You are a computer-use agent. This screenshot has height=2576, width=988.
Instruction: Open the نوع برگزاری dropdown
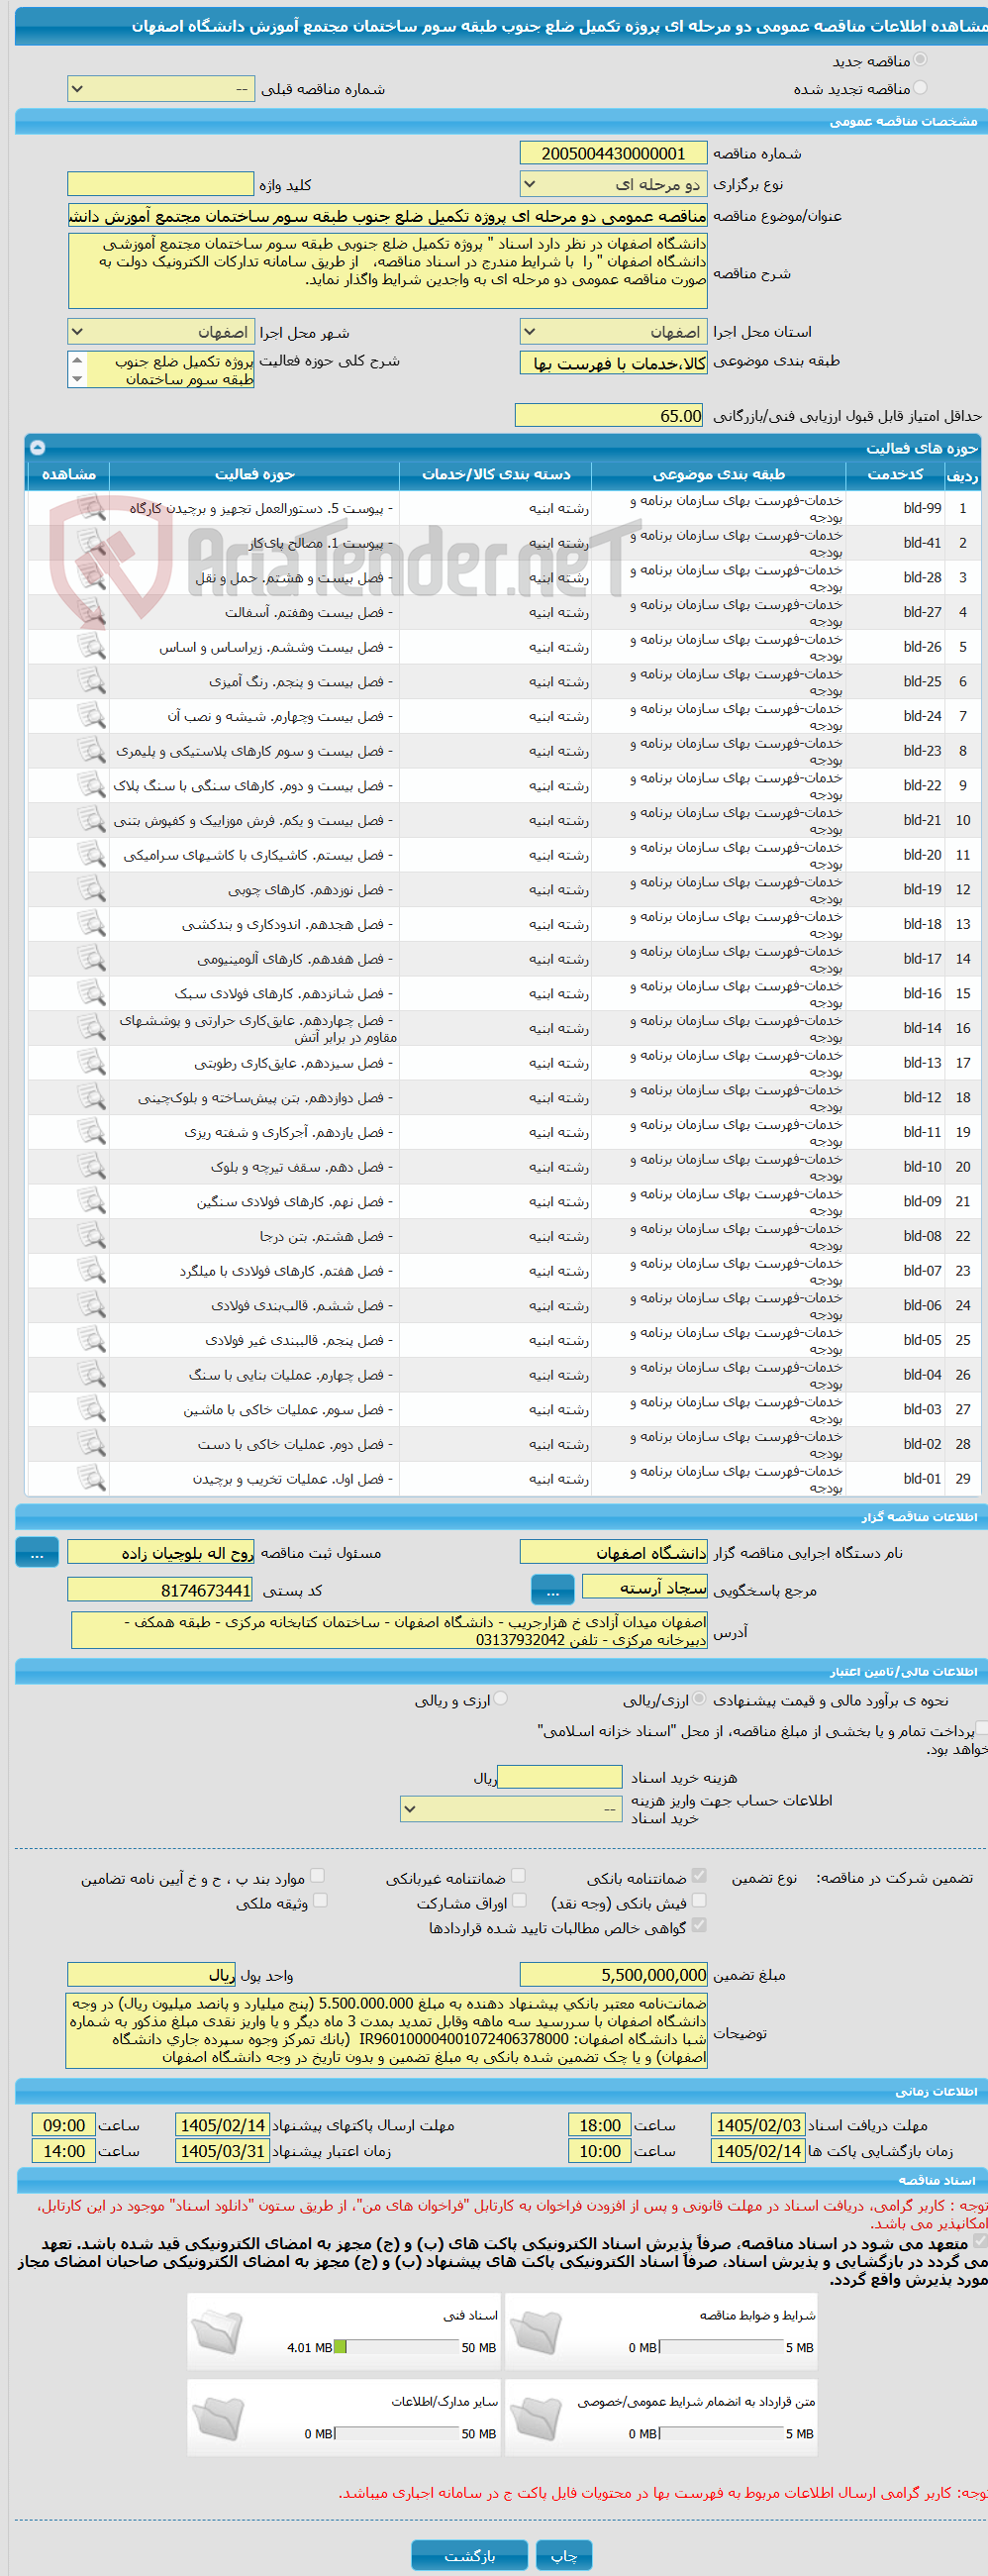pyautogui.click(x=613, y=185)
